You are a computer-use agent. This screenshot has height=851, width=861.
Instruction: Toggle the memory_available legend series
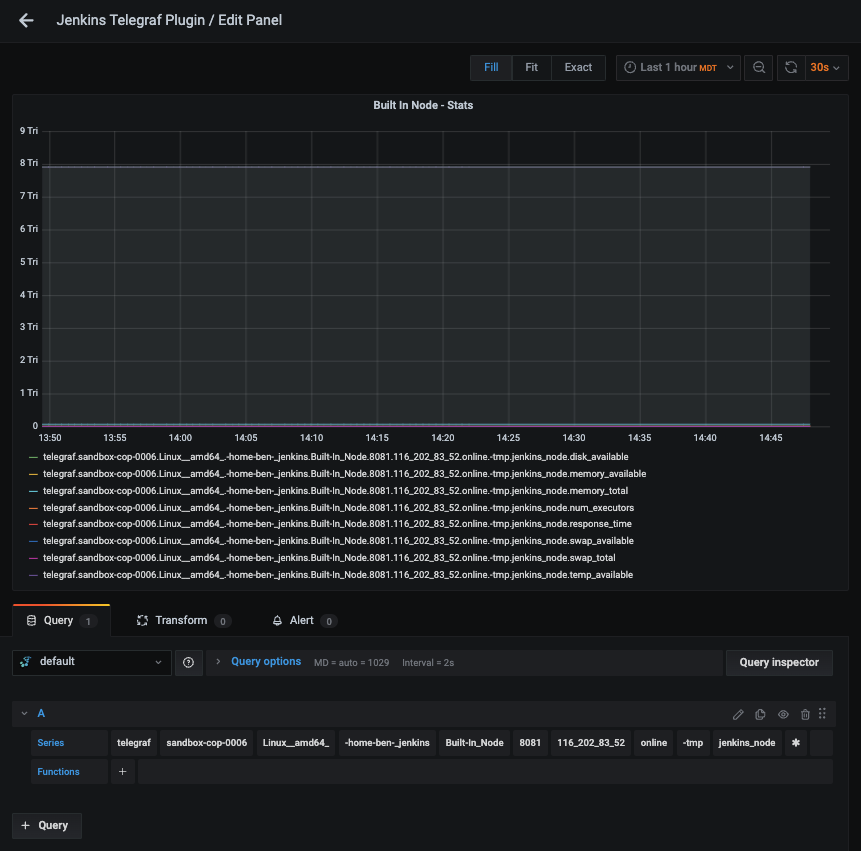coord(344,474)
